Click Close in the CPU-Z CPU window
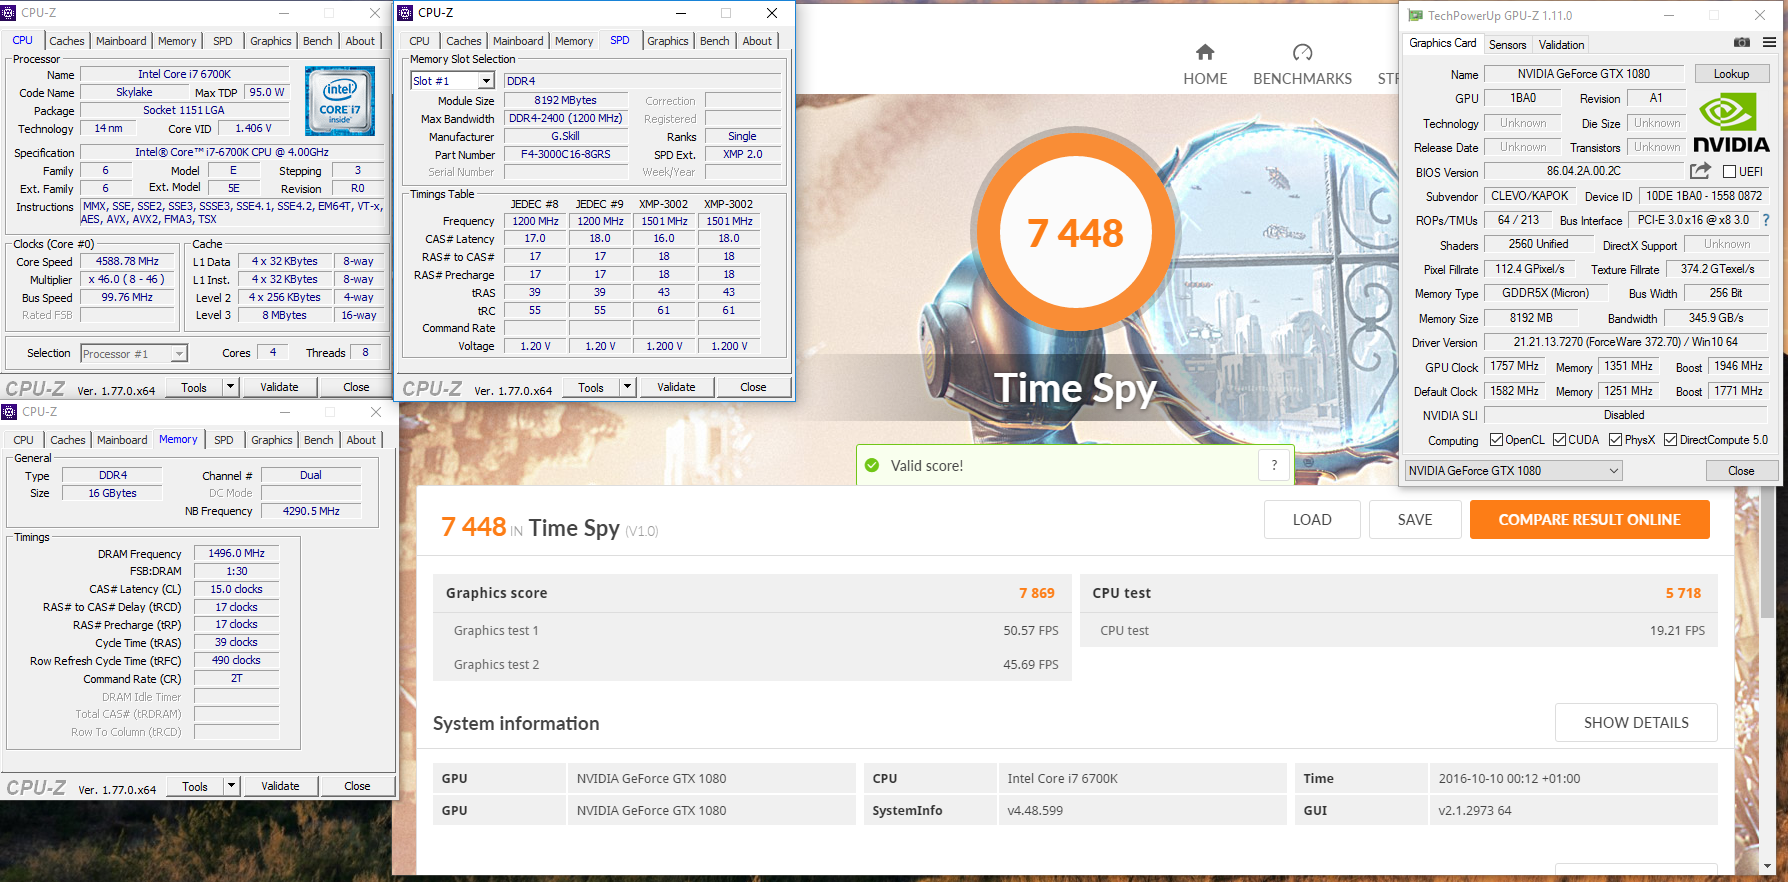Screen dimensions: 1788x882 click(356, 387)
